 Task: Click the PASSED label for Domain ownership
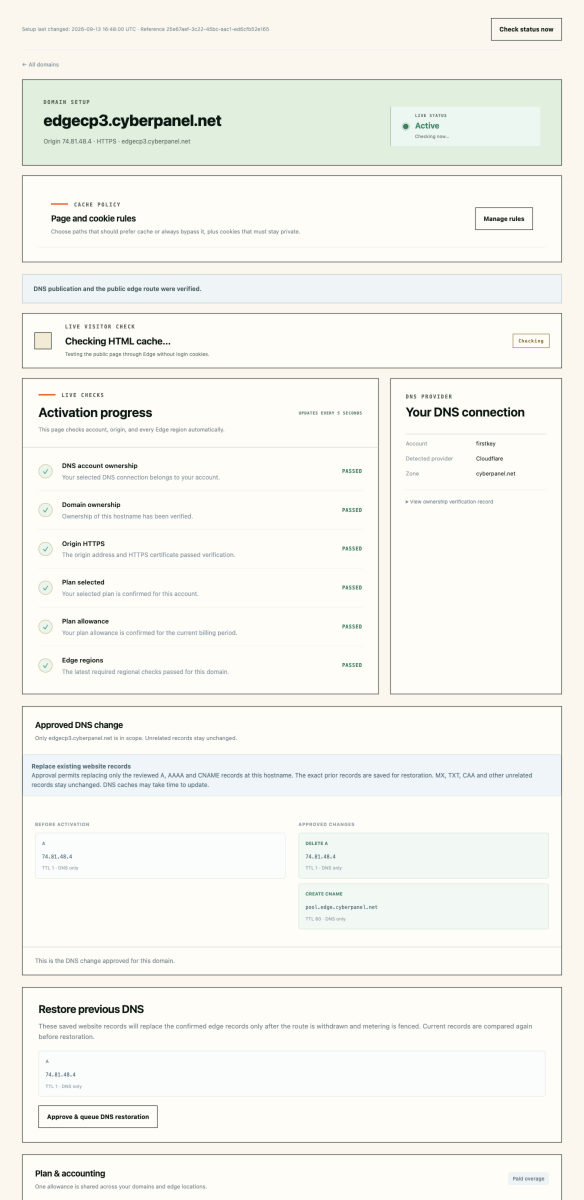(x=352, y=510)
